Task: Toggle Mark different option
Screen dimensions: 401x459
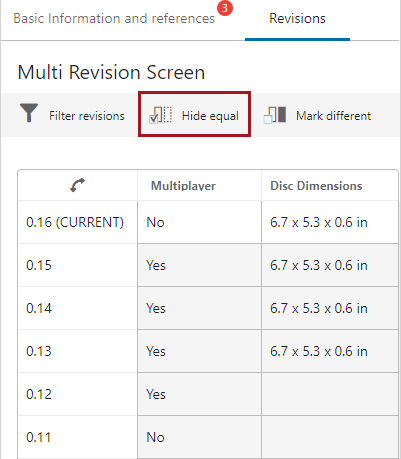Action: coord(317,115)
